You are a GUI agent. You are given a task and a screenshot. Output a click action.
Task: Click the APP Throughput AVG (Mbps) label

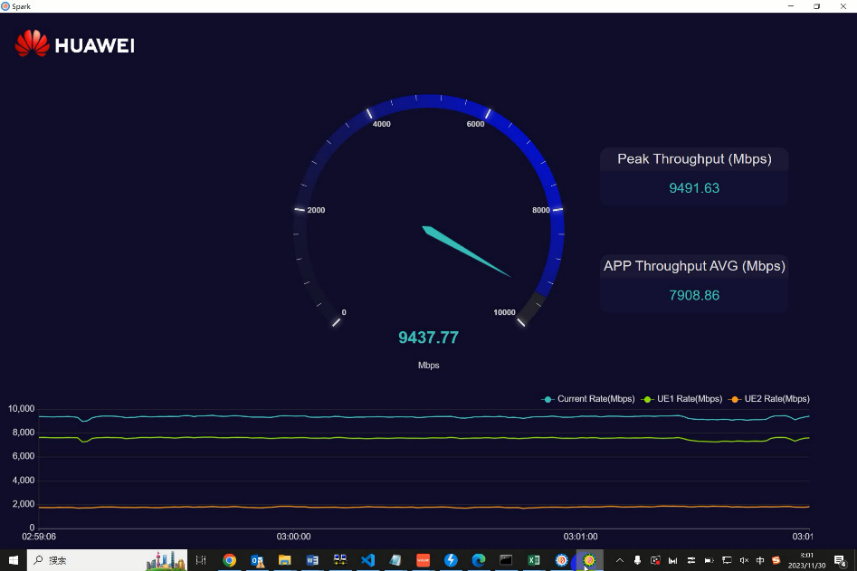click(x=694, y=266)
